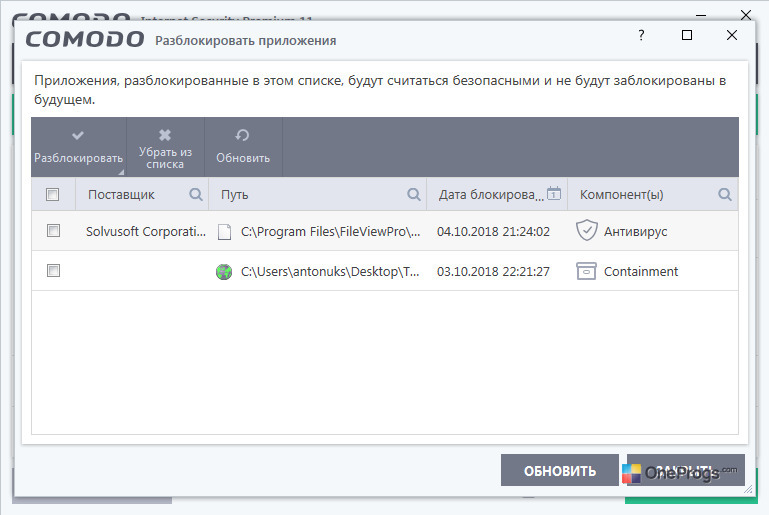
Task: Check the Solvusoft Corporation row checkbox
Action: pyautogui.click(x=53, y=231)
